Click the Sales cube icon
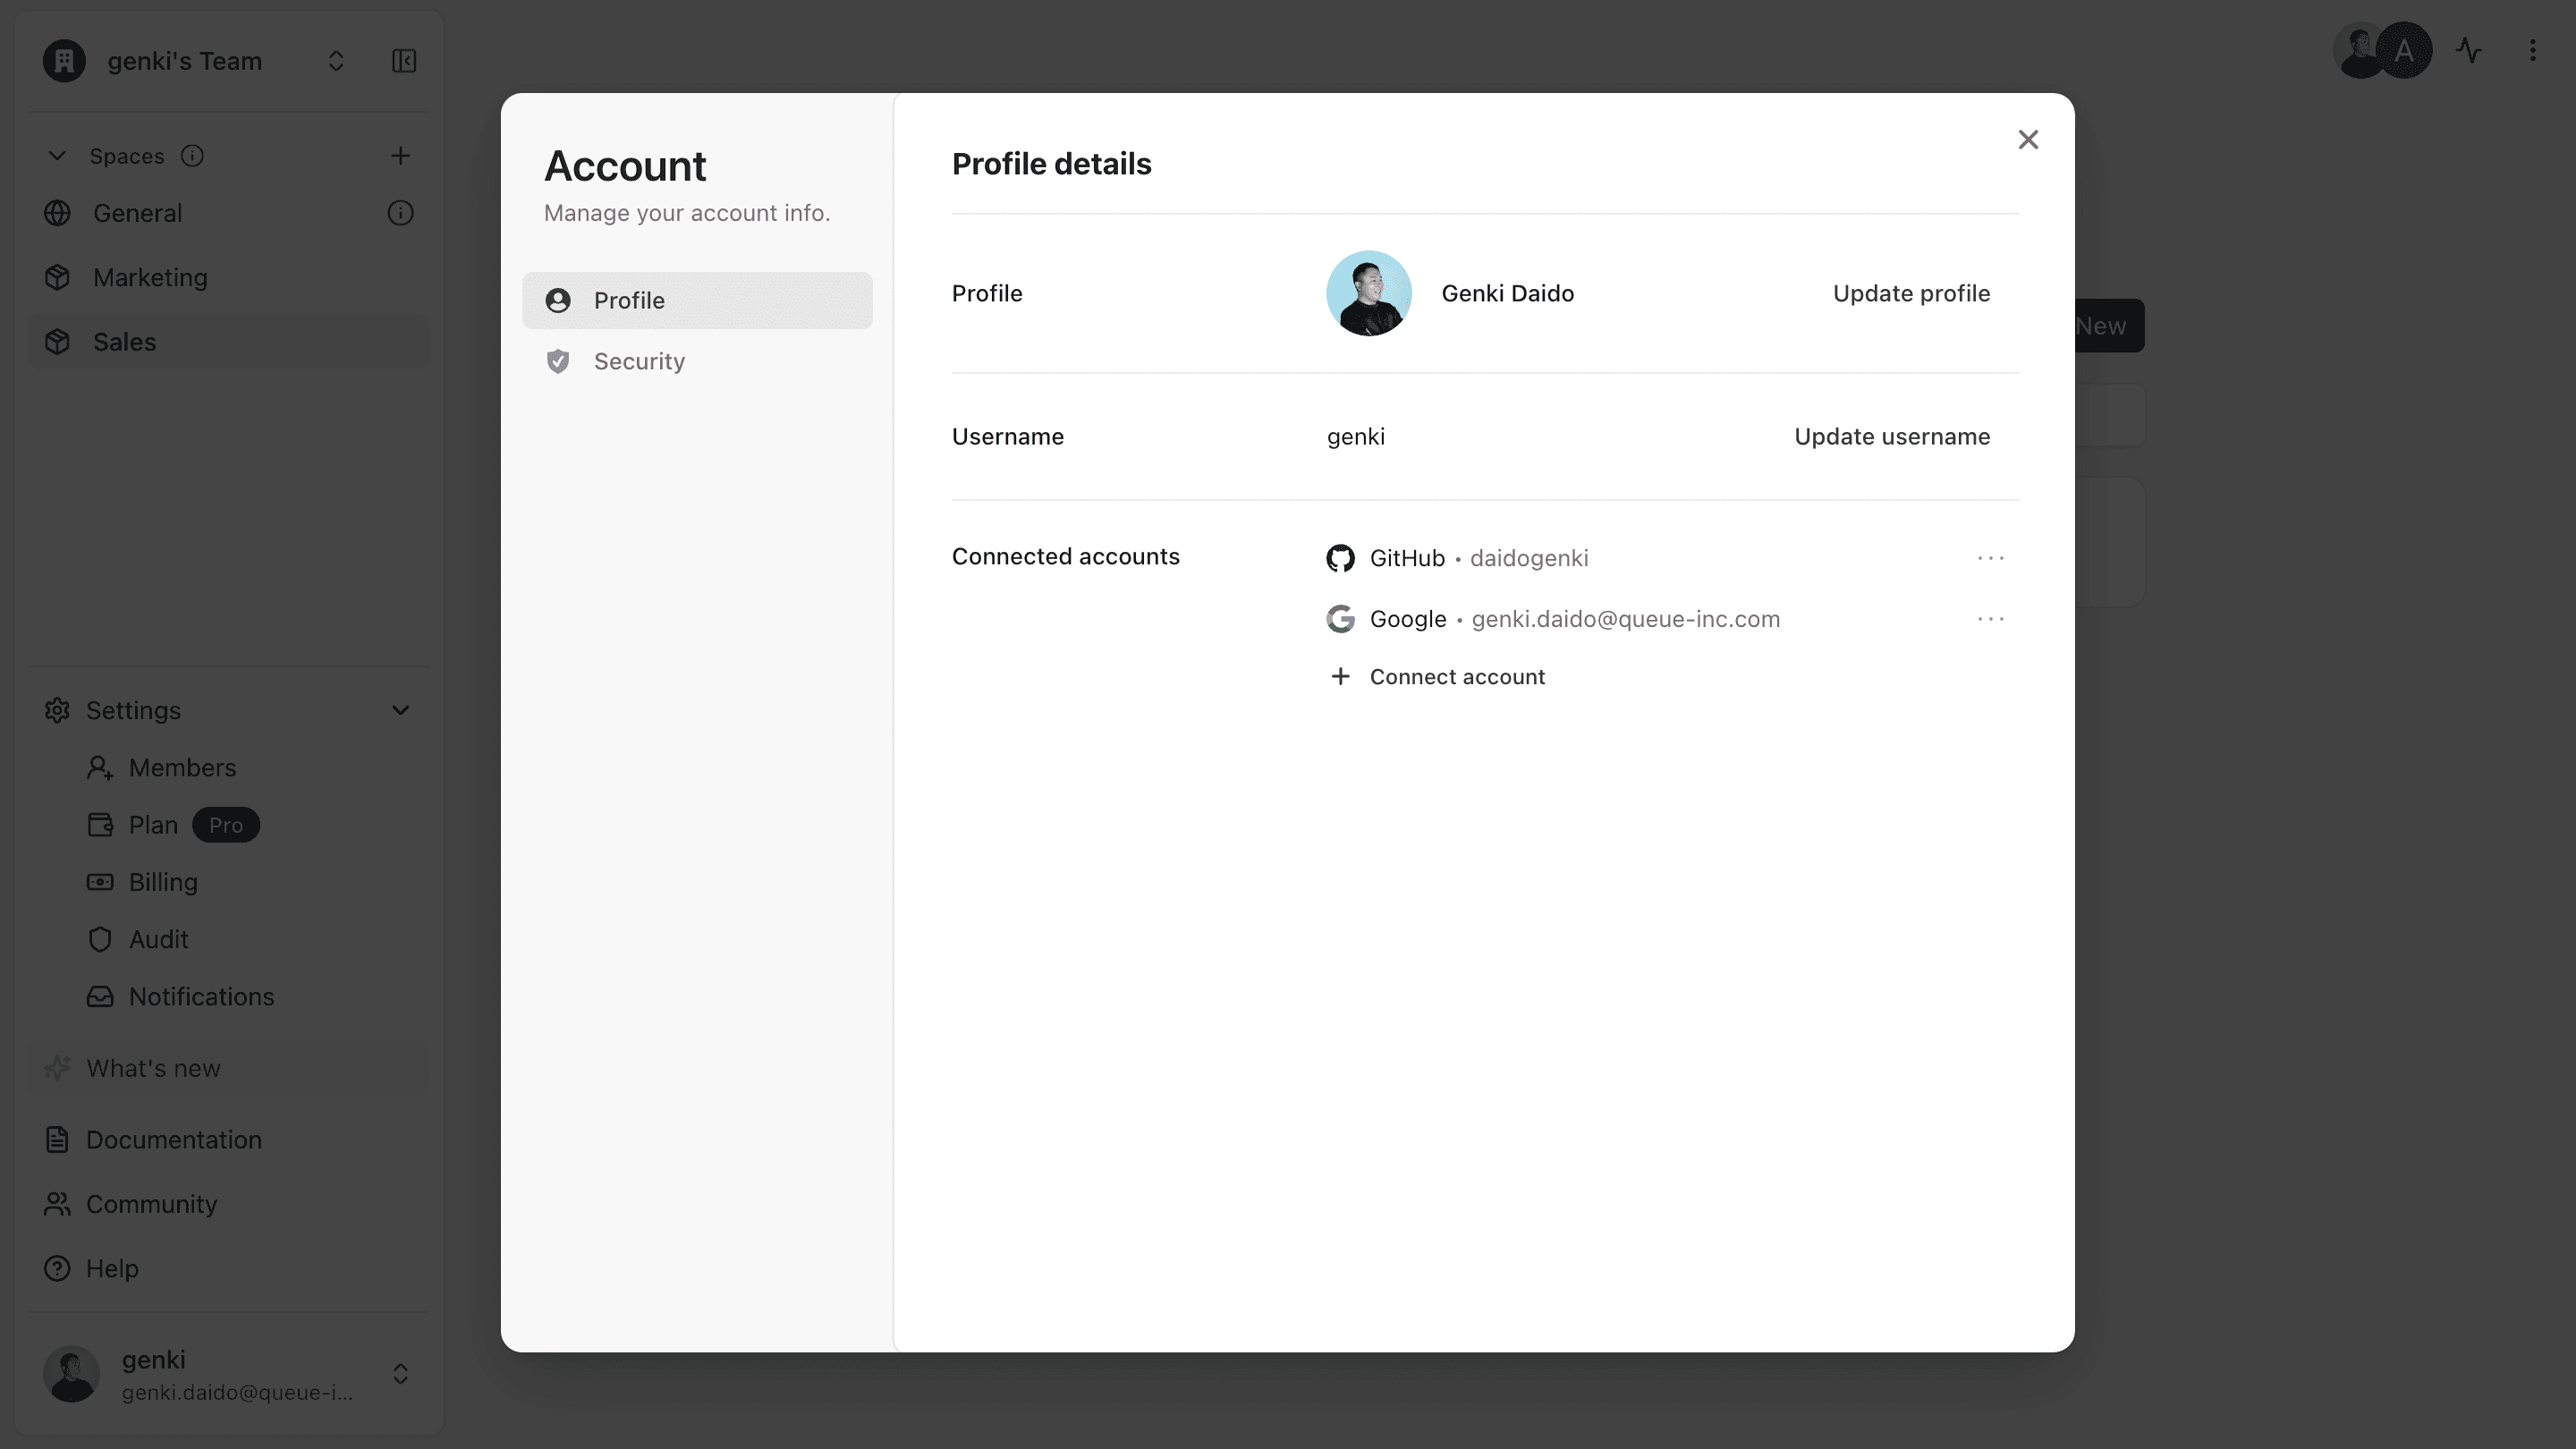 [x=57, y=342]
